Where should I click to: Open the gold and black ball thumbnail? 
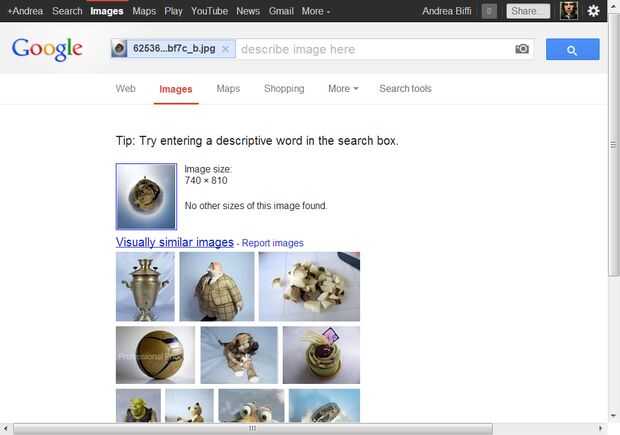click(x=155, y=355)
